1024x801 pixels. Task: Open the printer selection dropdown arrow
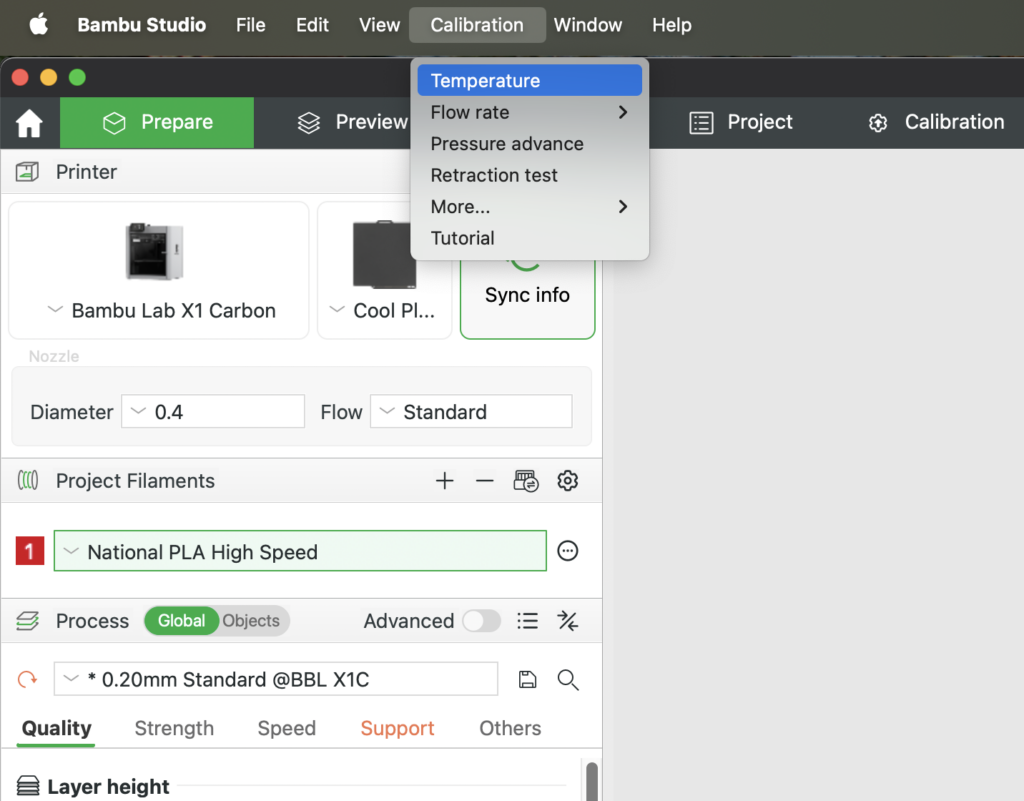(56, 309)
